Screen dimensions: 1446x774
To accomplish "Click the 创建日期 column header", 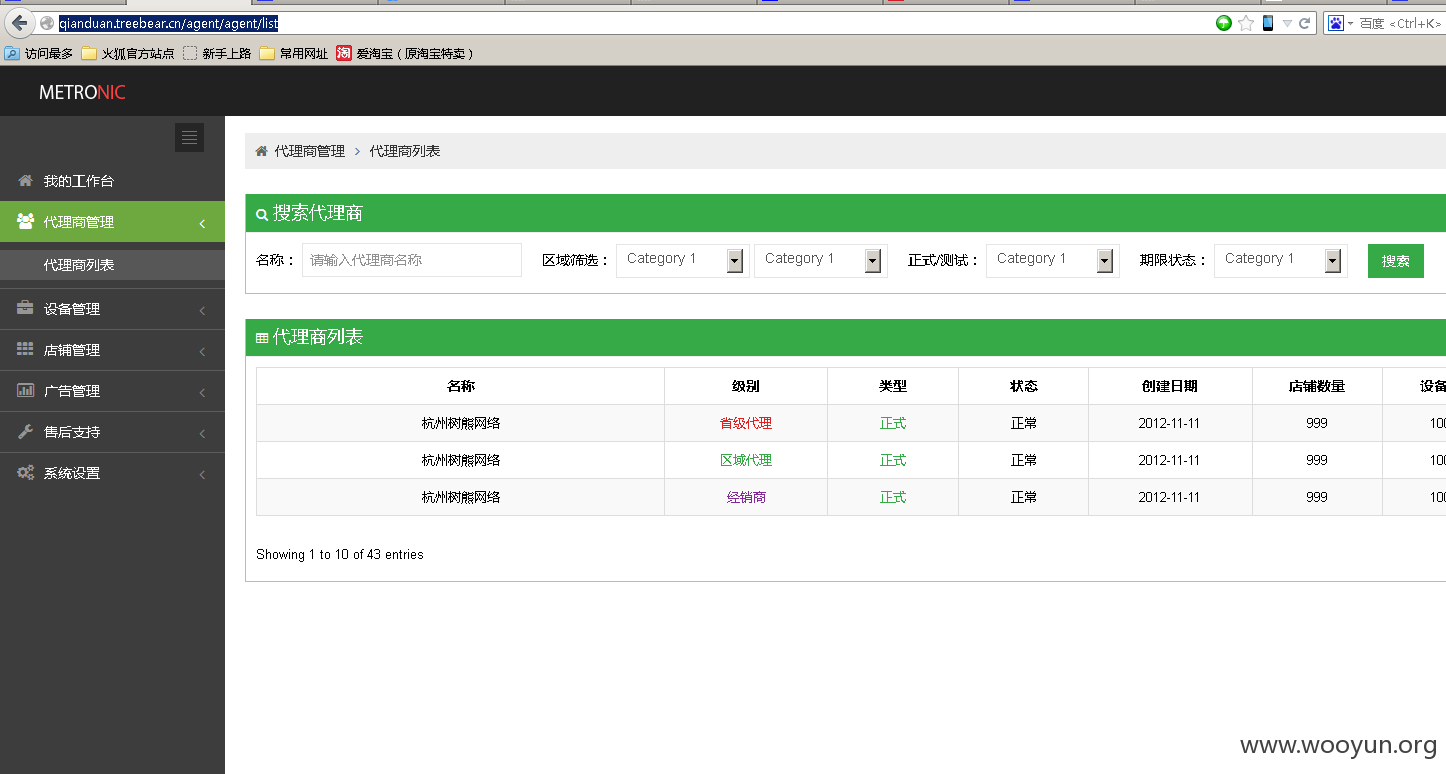I will pyautogui.click(x=1170, y=386).
